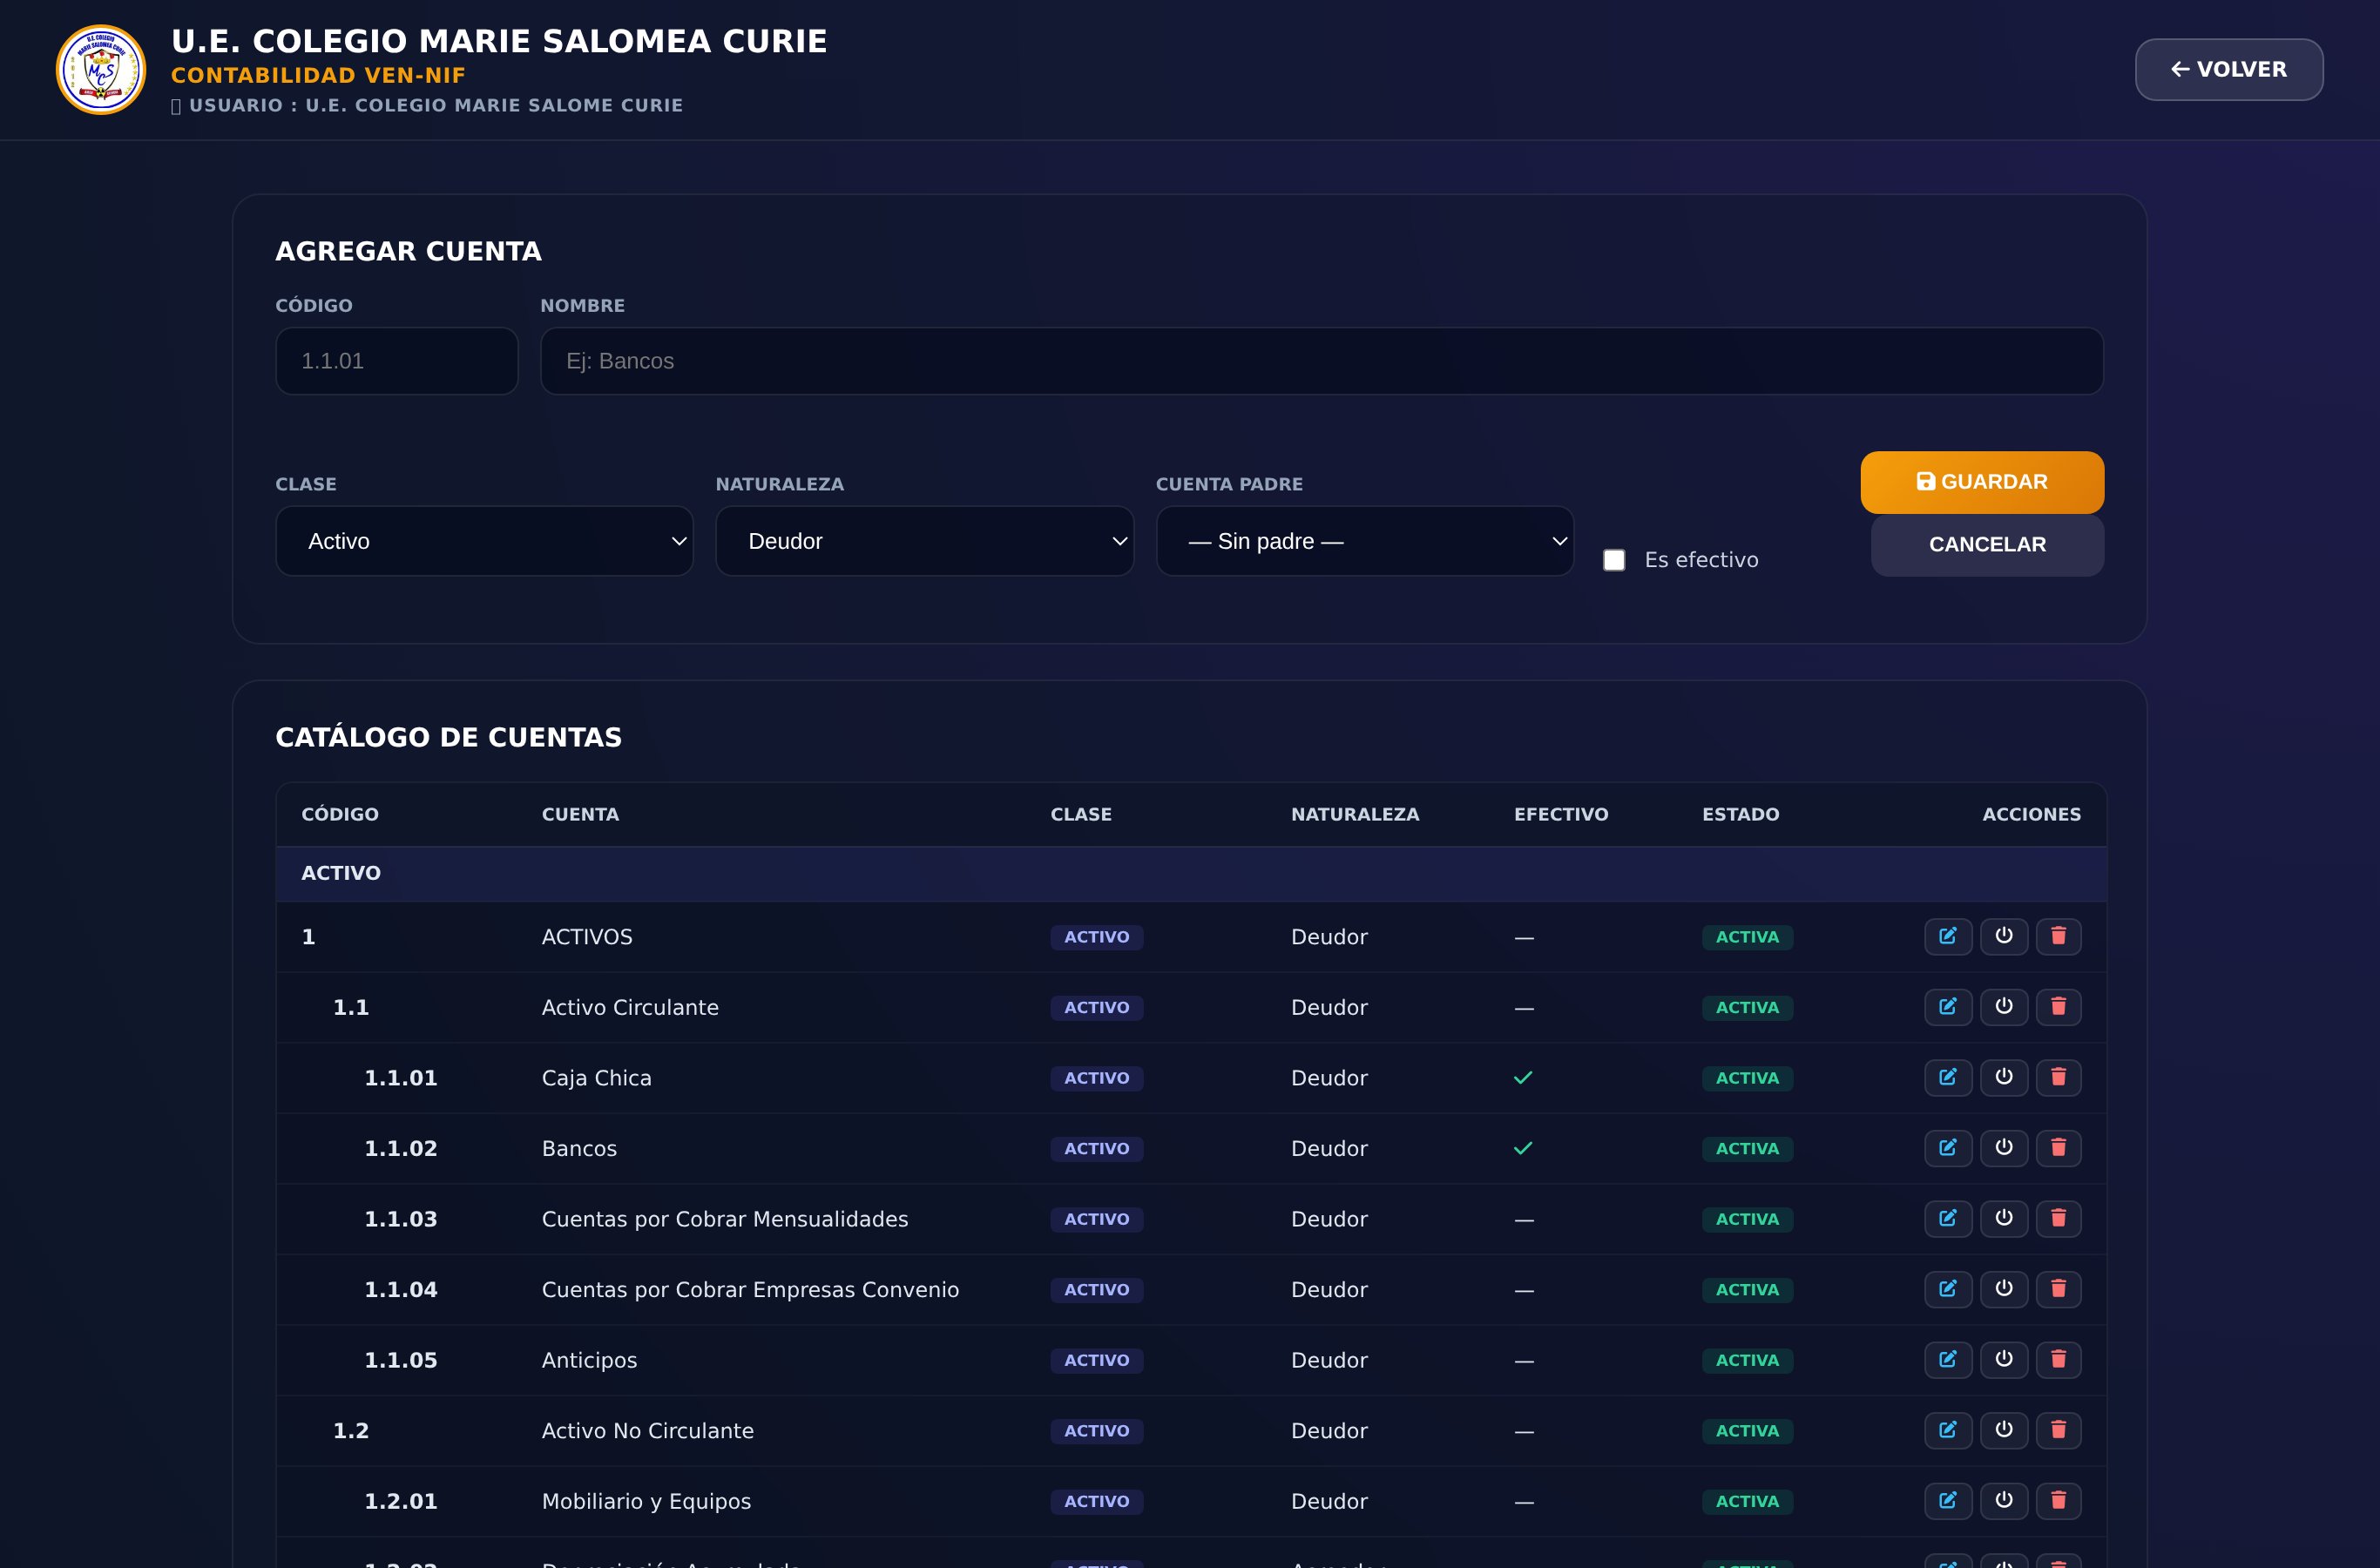This screenshot has height=1568, width=2380.
Task: Click the Código column header
Action: (x=340, y=814)
